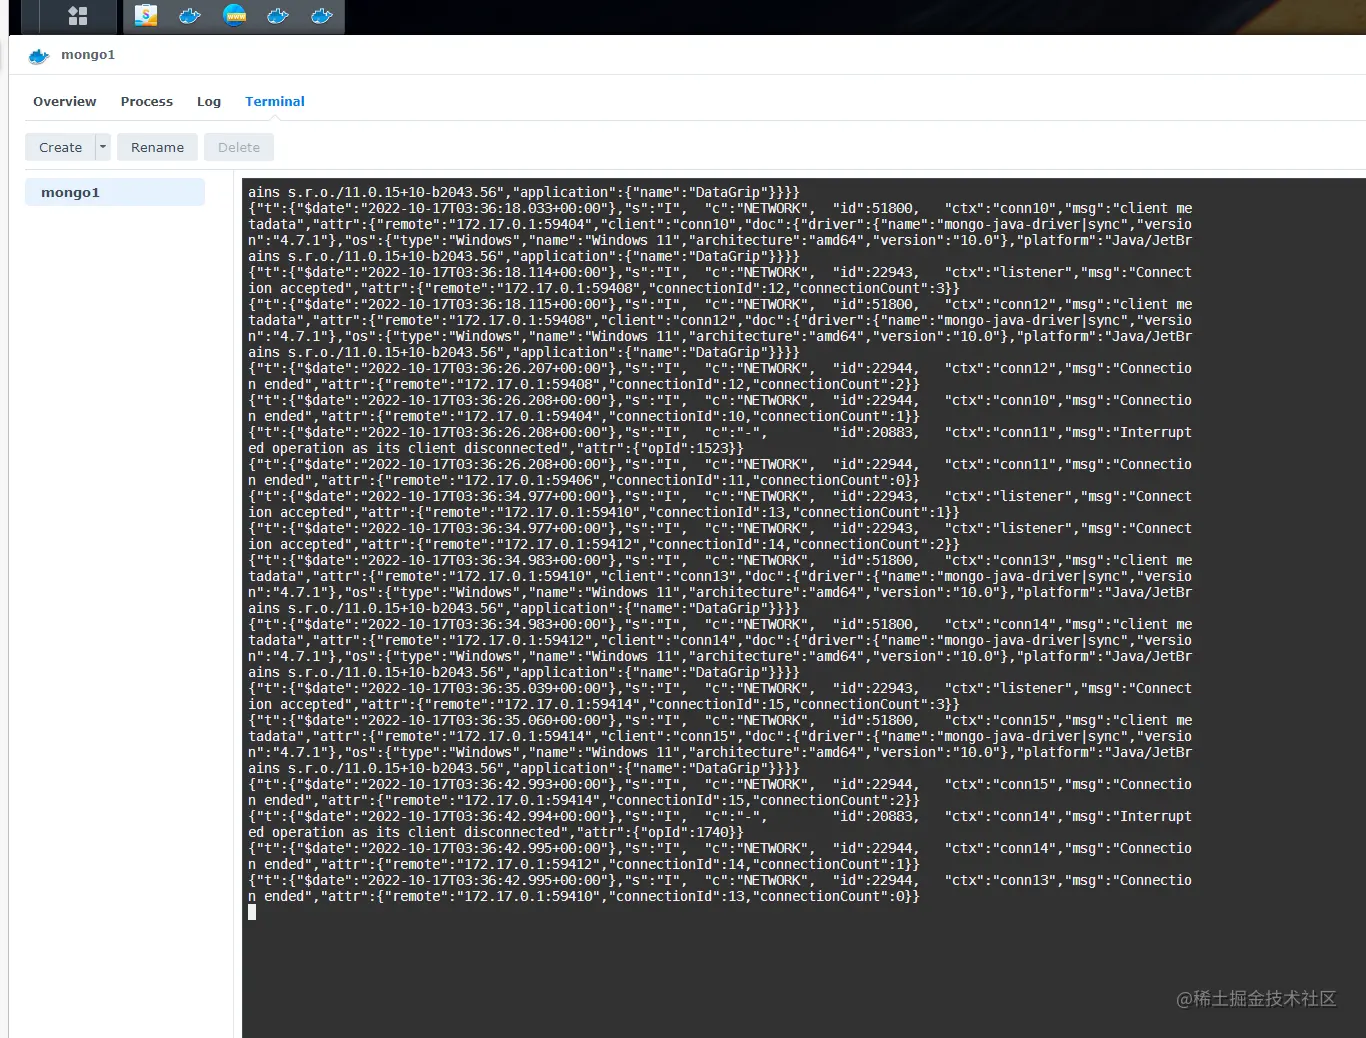Screen dimensions: 1366x1038
Task: Click the Delete button
Action: tap(239, 147)
